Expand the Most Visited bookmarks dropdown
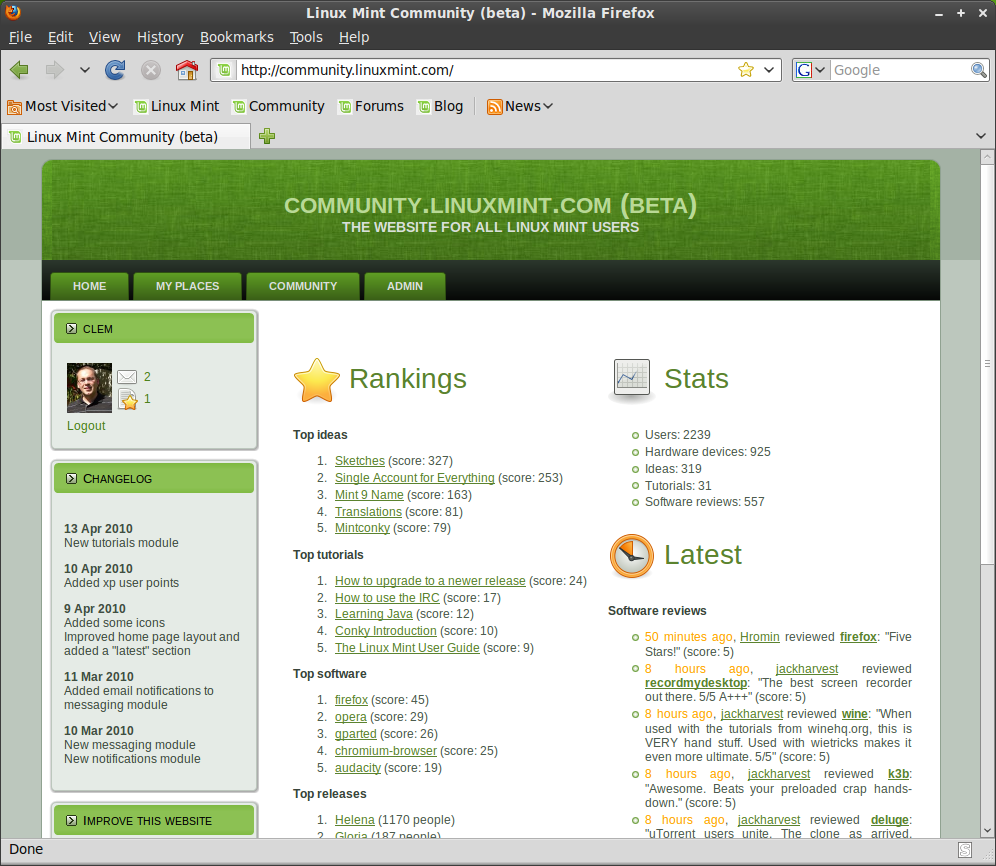Viewport: 996px width, 866px height. [x=113, y=106]
